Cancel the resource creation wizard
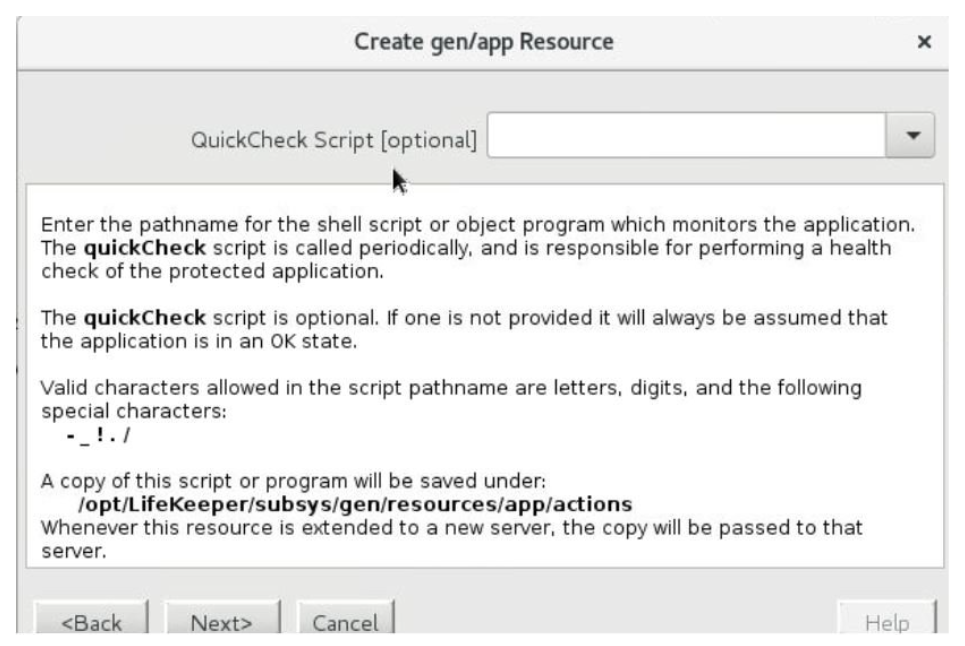Screen dimensions: 965x646 (x=345, y=622)
